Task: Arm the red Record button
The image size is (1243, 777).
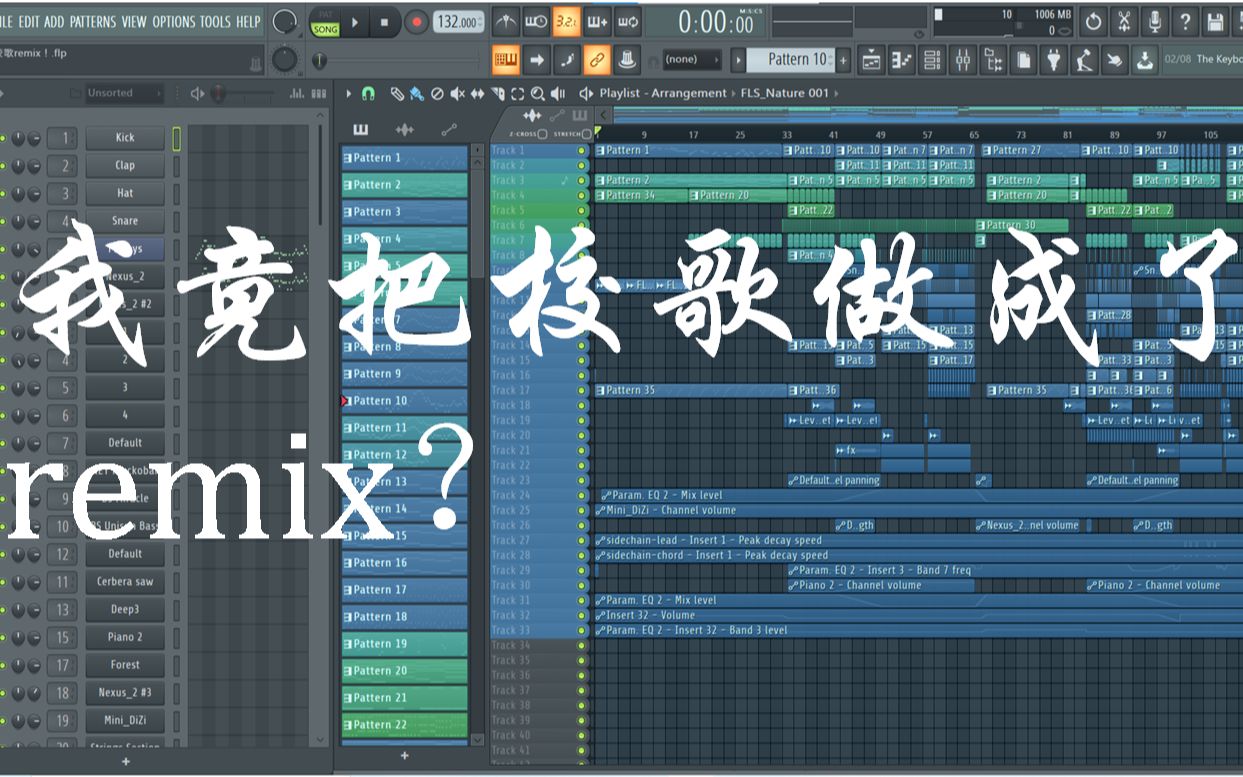Action: click(416, 21)
